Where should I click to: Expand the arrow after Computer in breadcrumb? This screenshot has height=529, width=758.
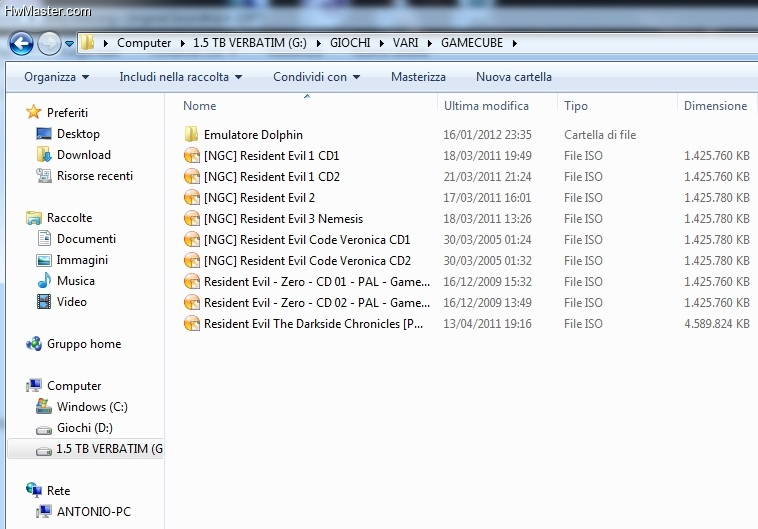(x=182, y=44)
